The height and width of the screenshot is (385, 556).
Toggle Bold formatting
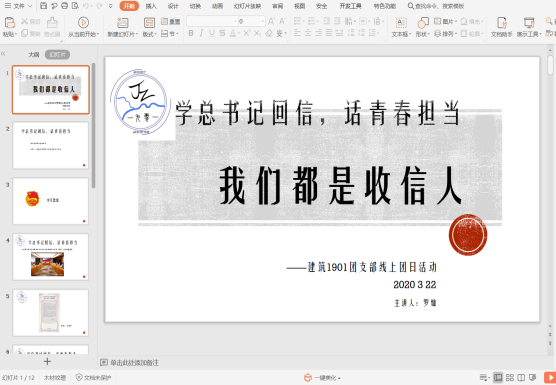click(191, 33)
